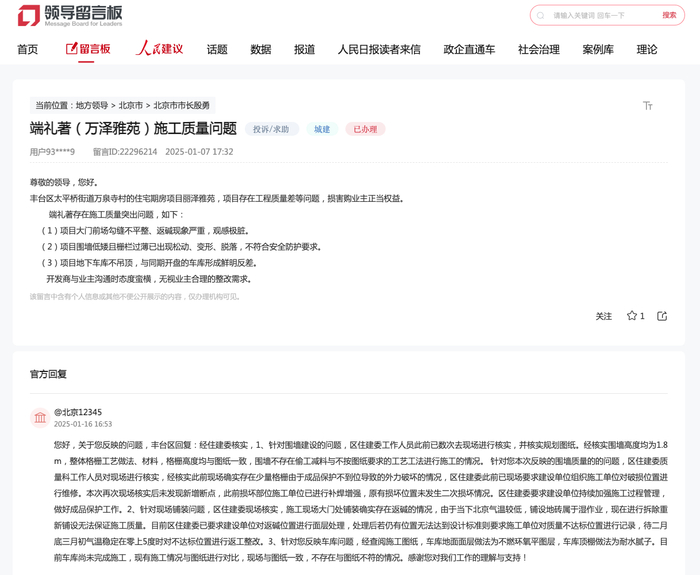Open the 人民建议 menu item
The height and width of the screenshot is (575, 700).
pyautogui.click(x=159, y=49)
